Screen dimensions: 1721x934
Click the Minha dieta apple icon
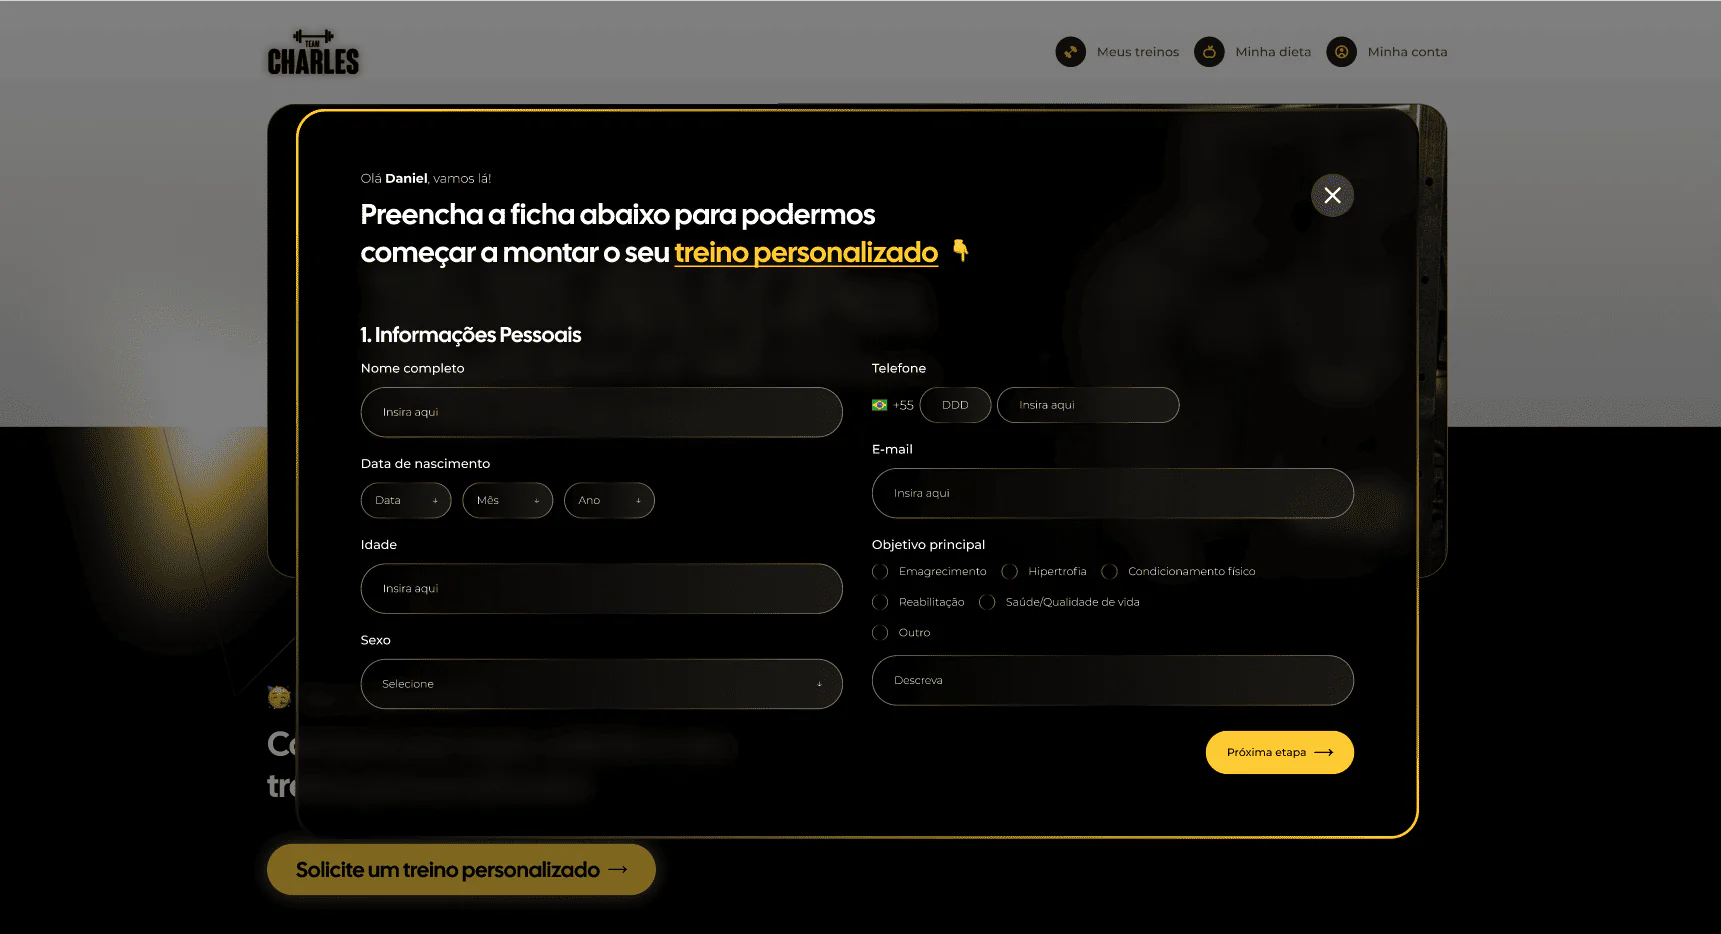[x=1209, y=52]
